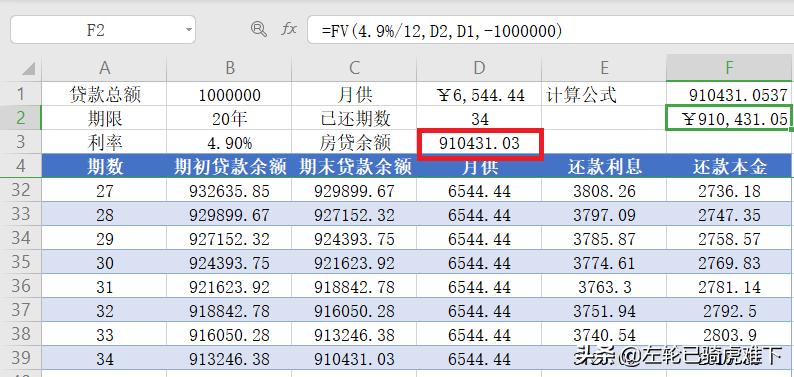Click the 期末贷款余额 header cell
Image resolution: width=794 pixels, height=377 pixels.
pos(354,166)
